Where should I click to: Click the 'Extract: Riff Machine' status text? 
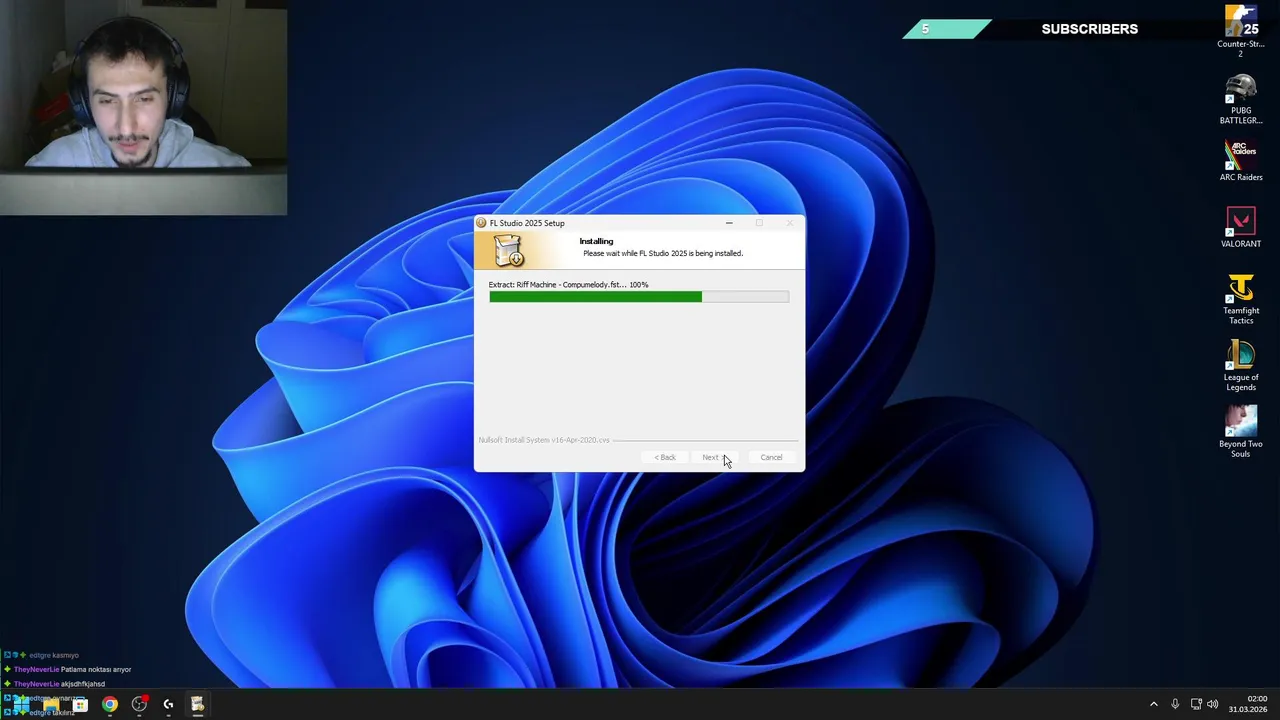568,285
